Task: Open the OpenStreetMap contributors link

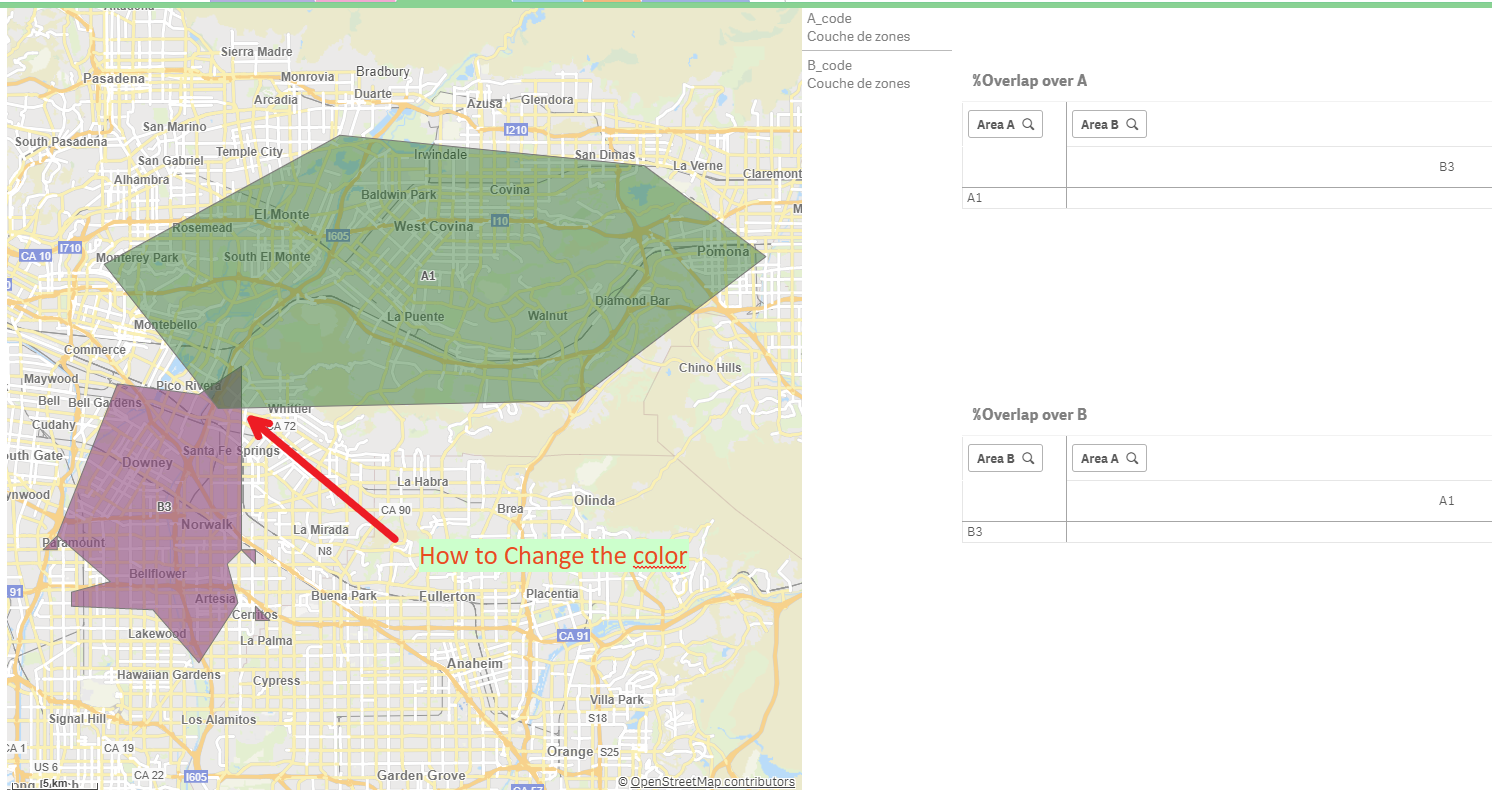Action: 710,781
